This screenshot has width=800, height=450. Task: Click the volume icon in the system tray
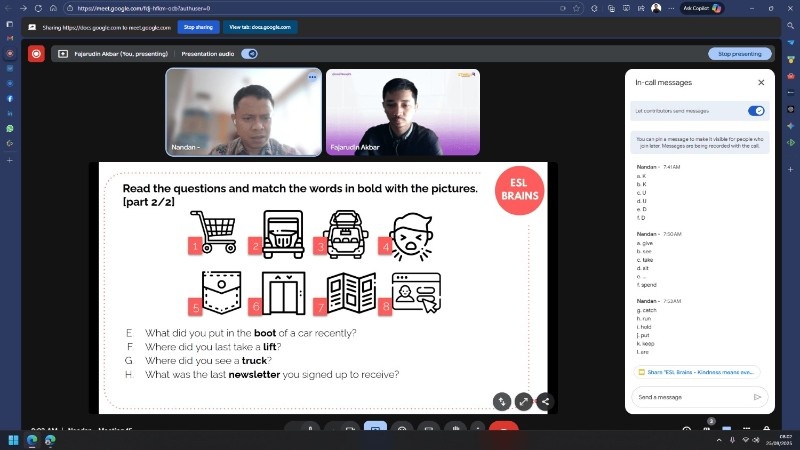coord(756,440)
